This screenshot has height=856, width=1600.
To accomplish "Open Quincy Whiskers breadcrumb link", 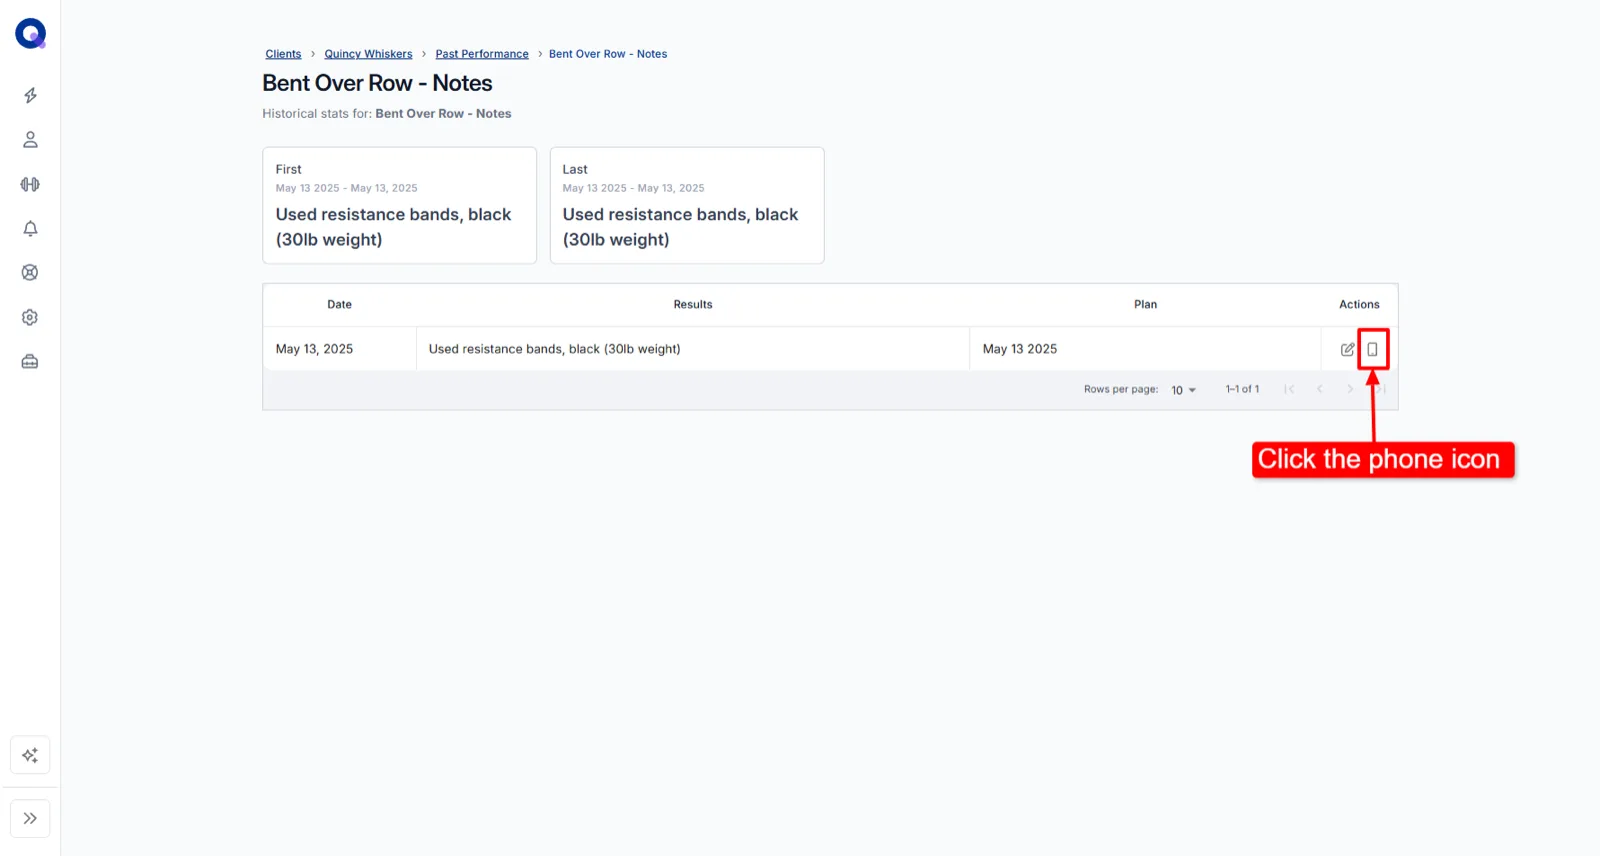I will [368, 54].
